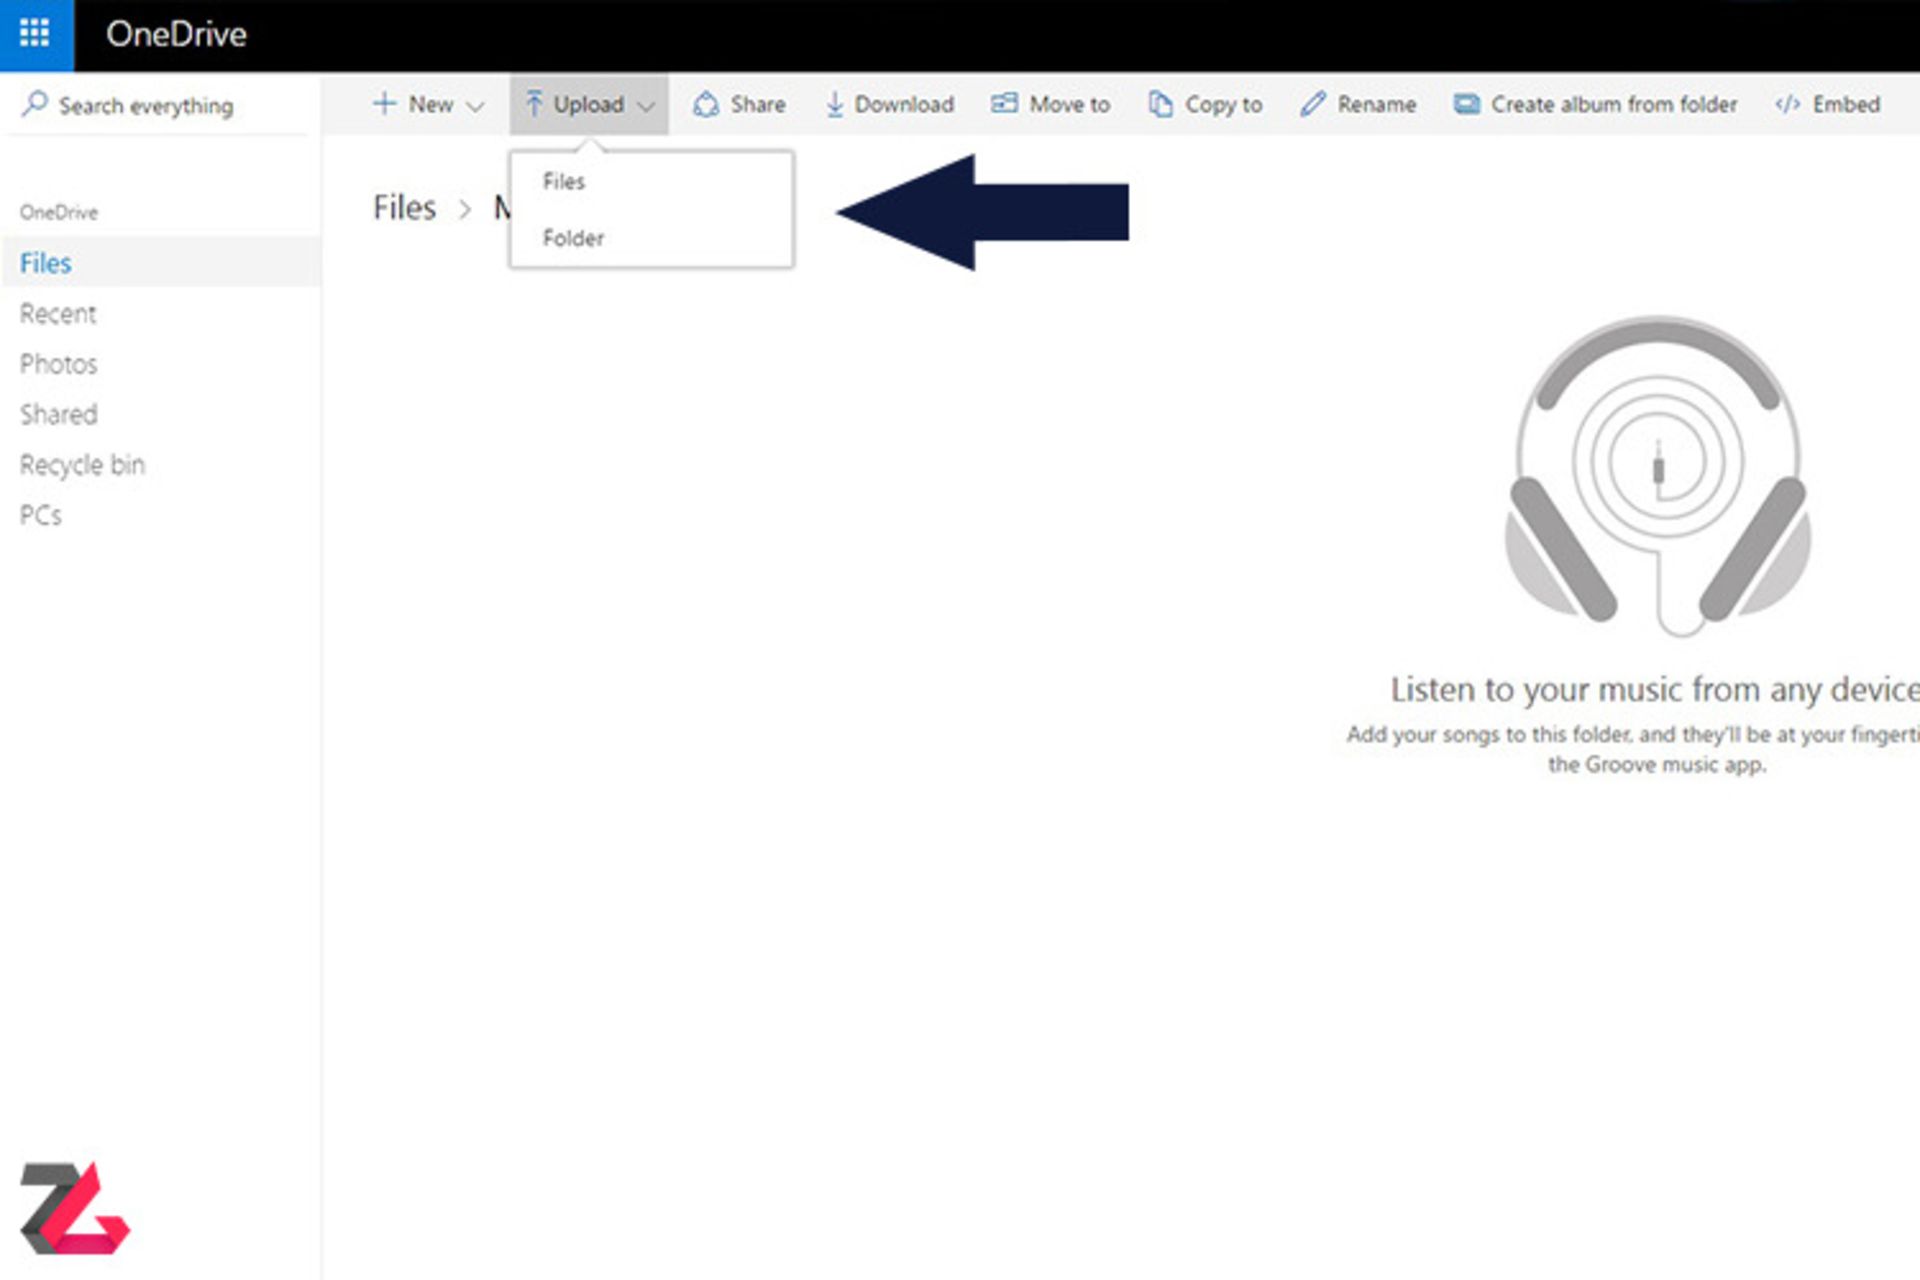Open Recycle bin in sidebar
The height and width of the screenshot is (1280, 1920).
82,465
